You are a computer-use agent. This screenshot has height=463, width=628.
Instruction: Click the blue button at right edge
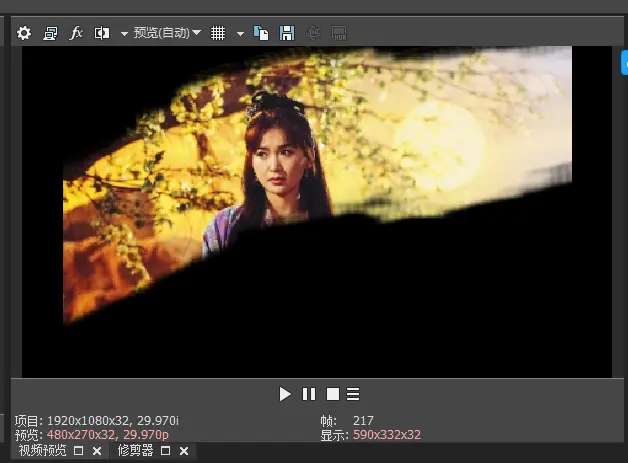tap(624, 62)
